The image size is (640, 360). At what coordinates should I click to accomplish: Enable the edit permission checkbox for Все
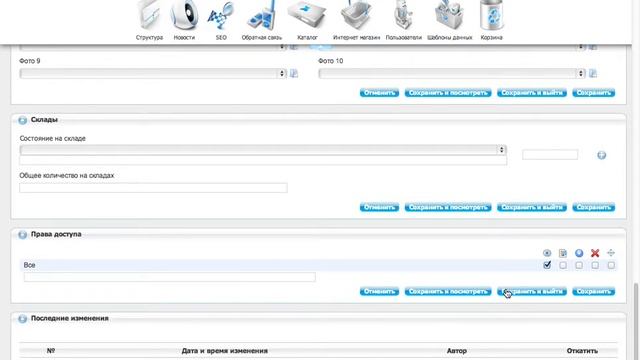point(563,265)
